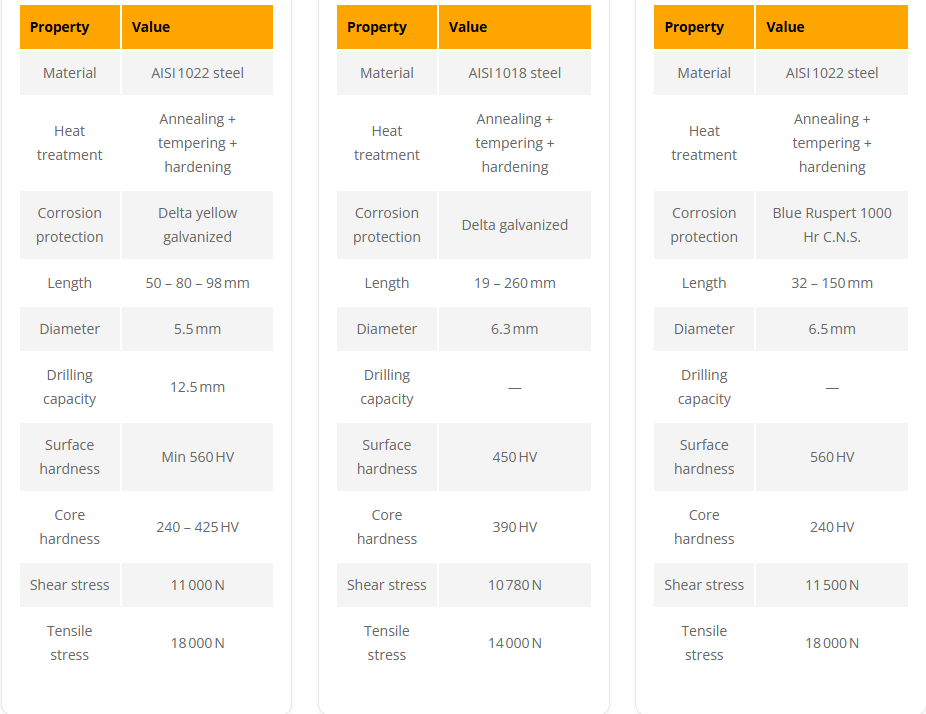This screenshot has width=926, height=714.
Task: Select the 240 – 425 HV core hardness value
Action: click(x=197, y=527)
